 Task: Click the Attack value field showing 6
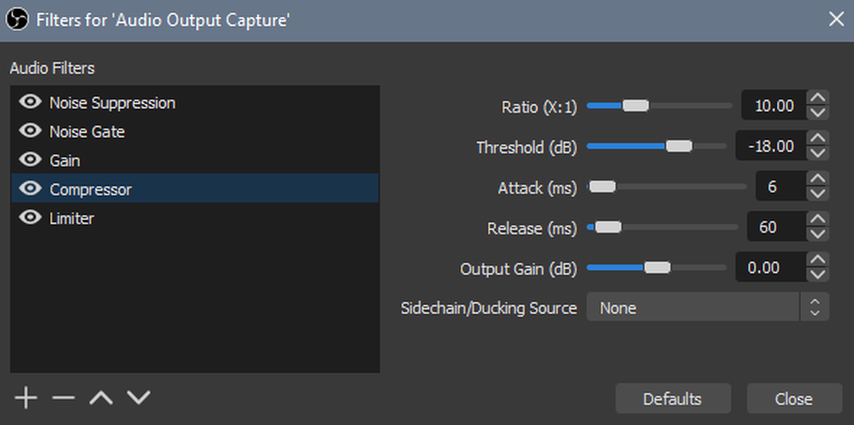782,186
